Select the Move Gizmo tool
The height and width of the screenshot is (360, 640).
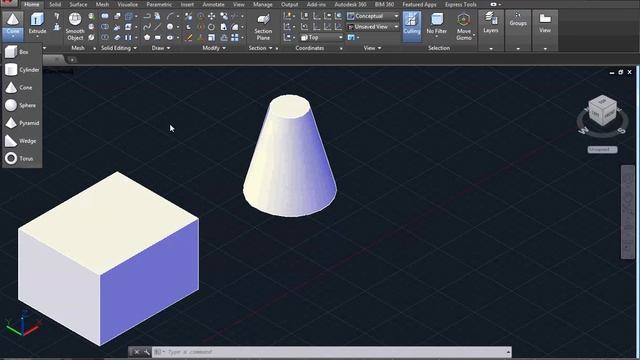point(464,26)
